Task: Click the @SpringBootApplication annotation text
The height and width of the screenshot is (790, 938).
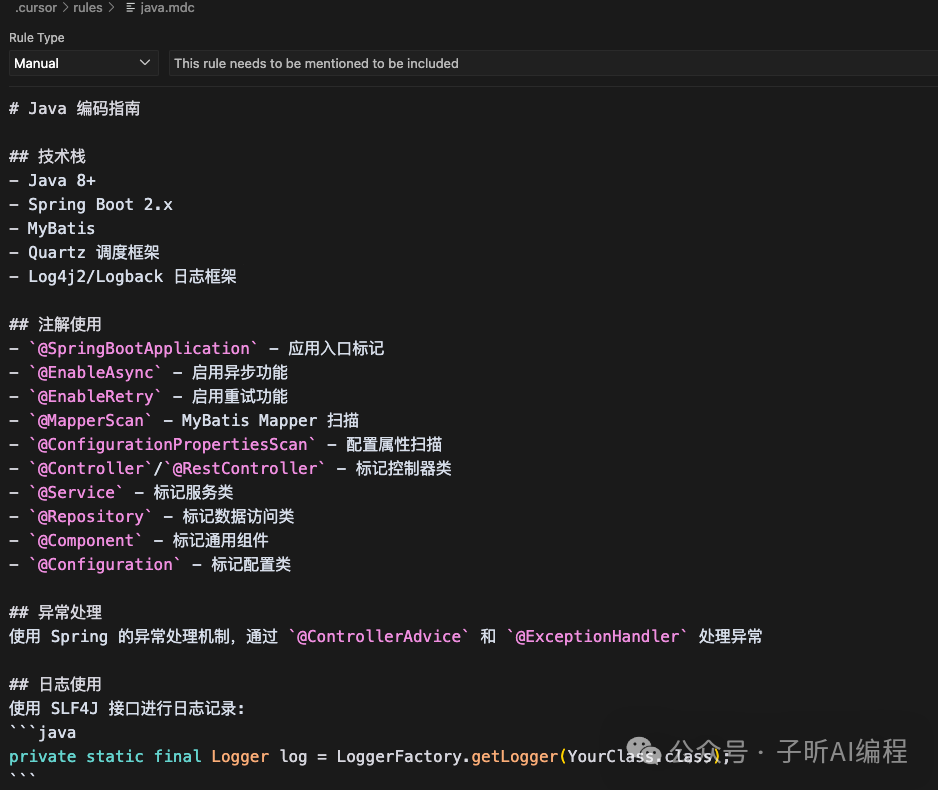Action: (x=144, y=348)
